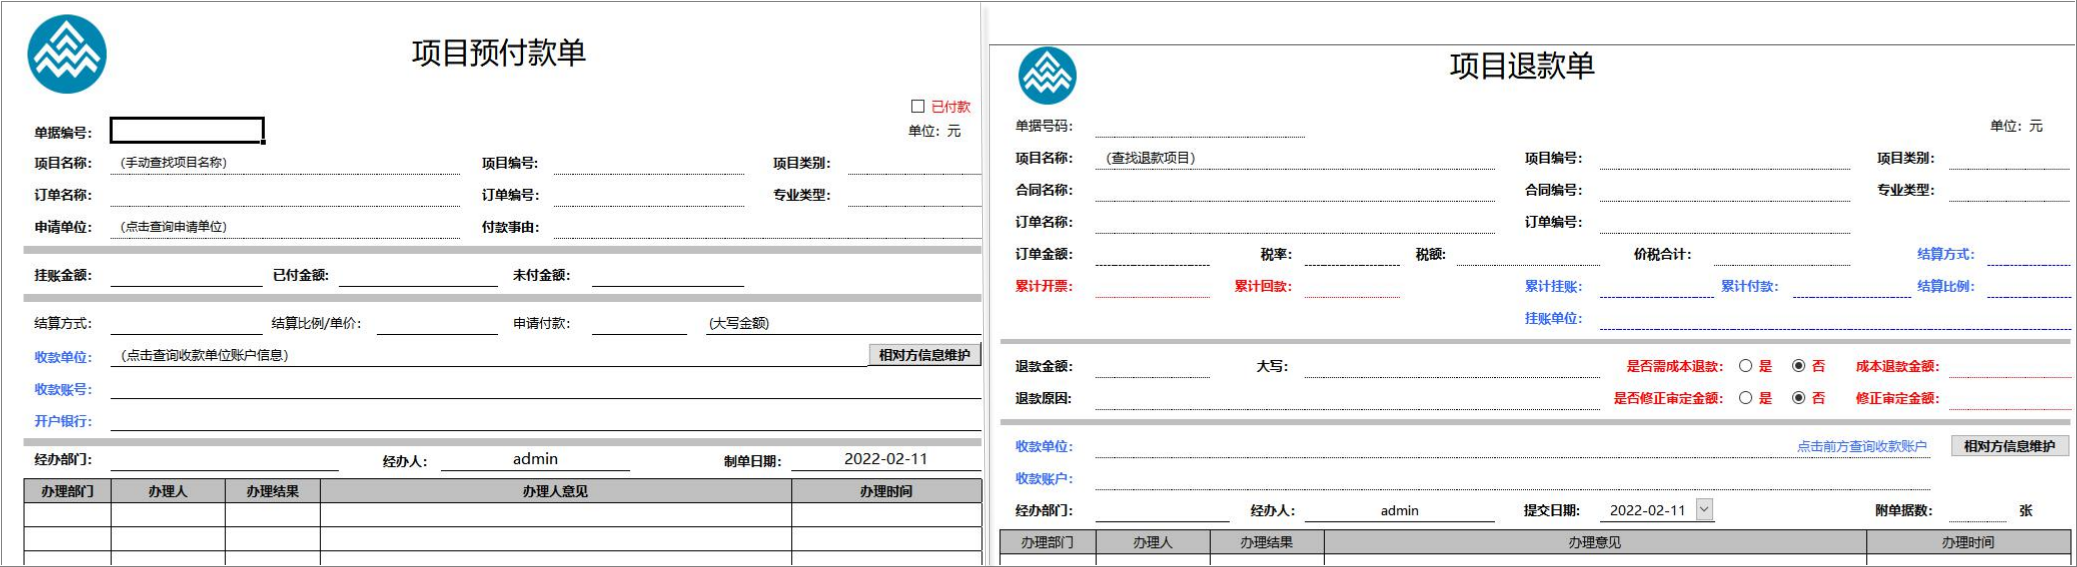This screenshot has height=567, width=2077.
Task: Click the 退款金额 input field
Action: click(x=1153, y=366)
